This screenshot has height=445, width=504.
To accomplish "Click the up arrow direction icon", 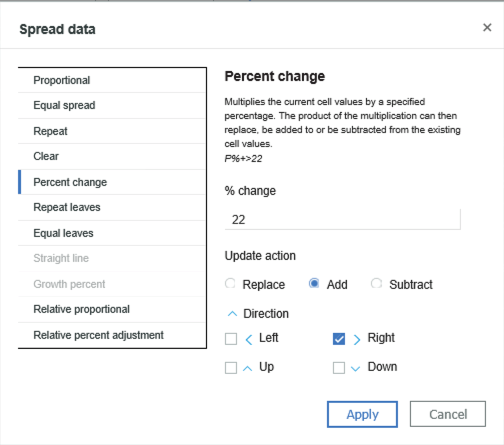I will tap(247, 368).
